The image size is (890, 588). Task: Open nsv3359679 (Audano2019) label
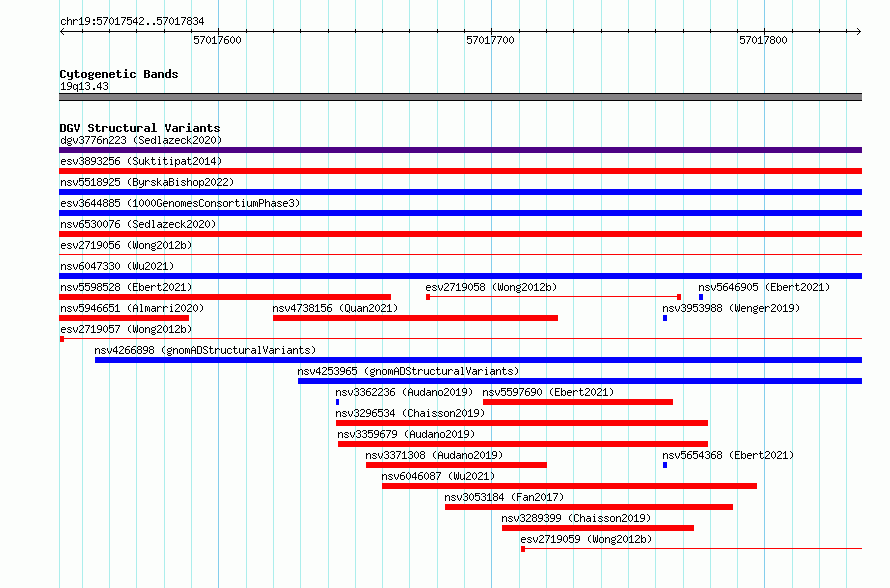(x=406, y=434)
